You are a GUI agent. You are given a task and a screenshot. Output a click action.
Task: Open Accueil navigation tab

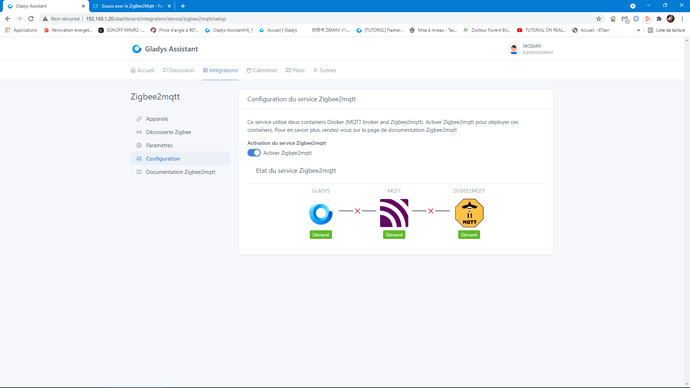[143, 70]
